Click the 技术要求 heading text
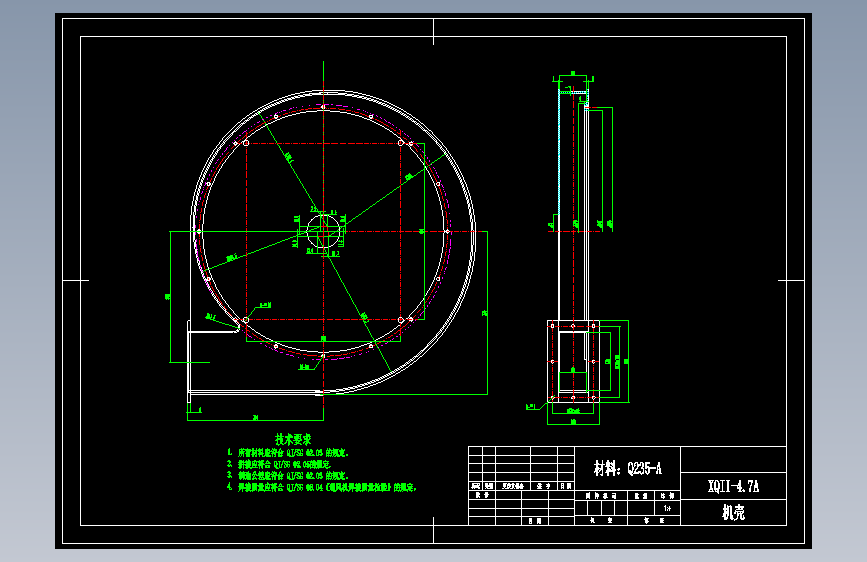867x562 pixels. (293, 439)
